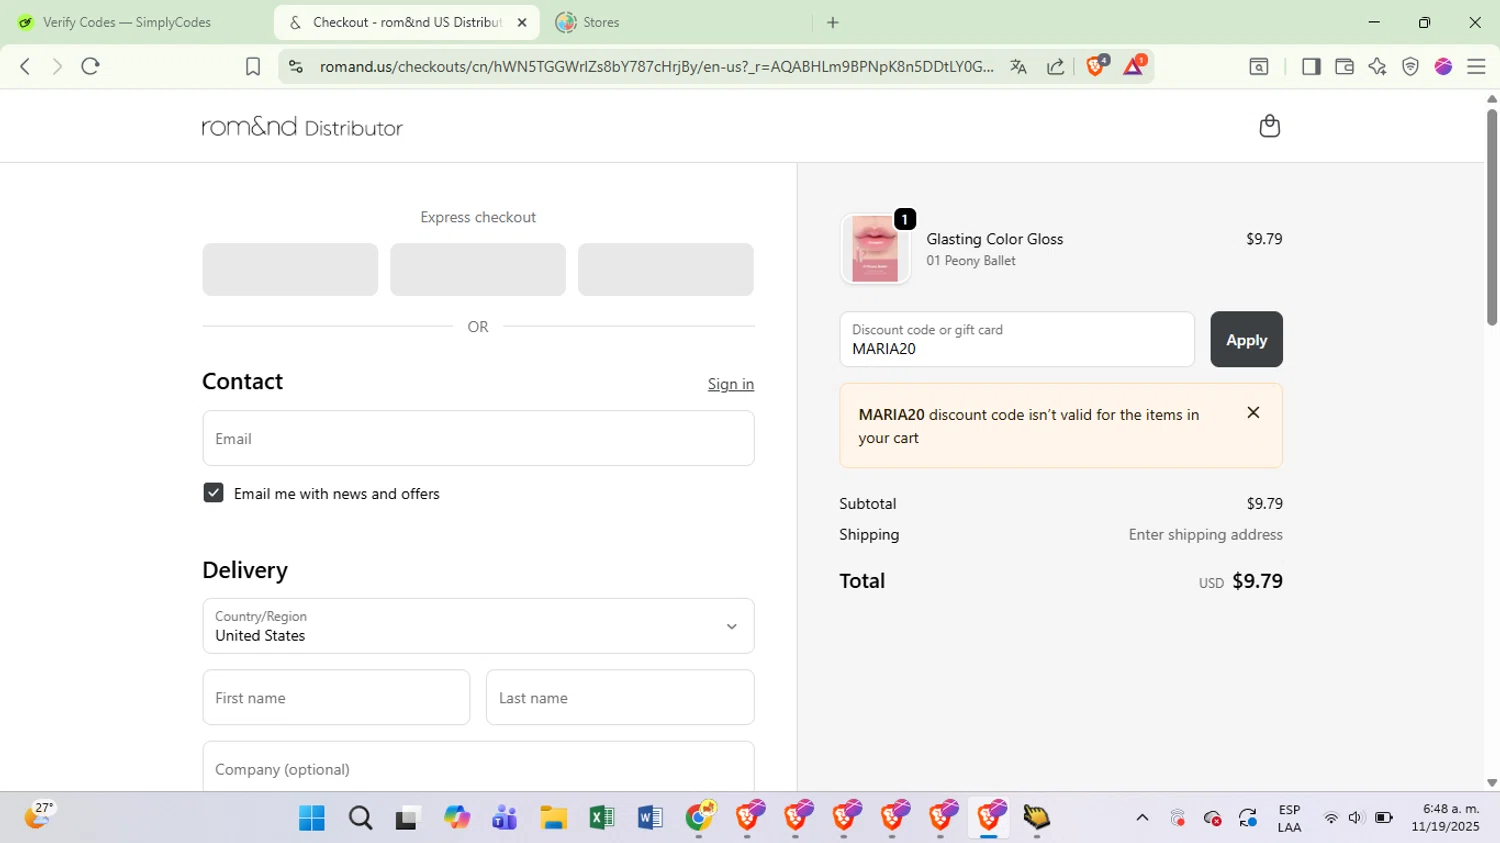This screenshot has height=843, width=1500.
Task: Open Brave Wallet icon
Action: (1344, 66)
